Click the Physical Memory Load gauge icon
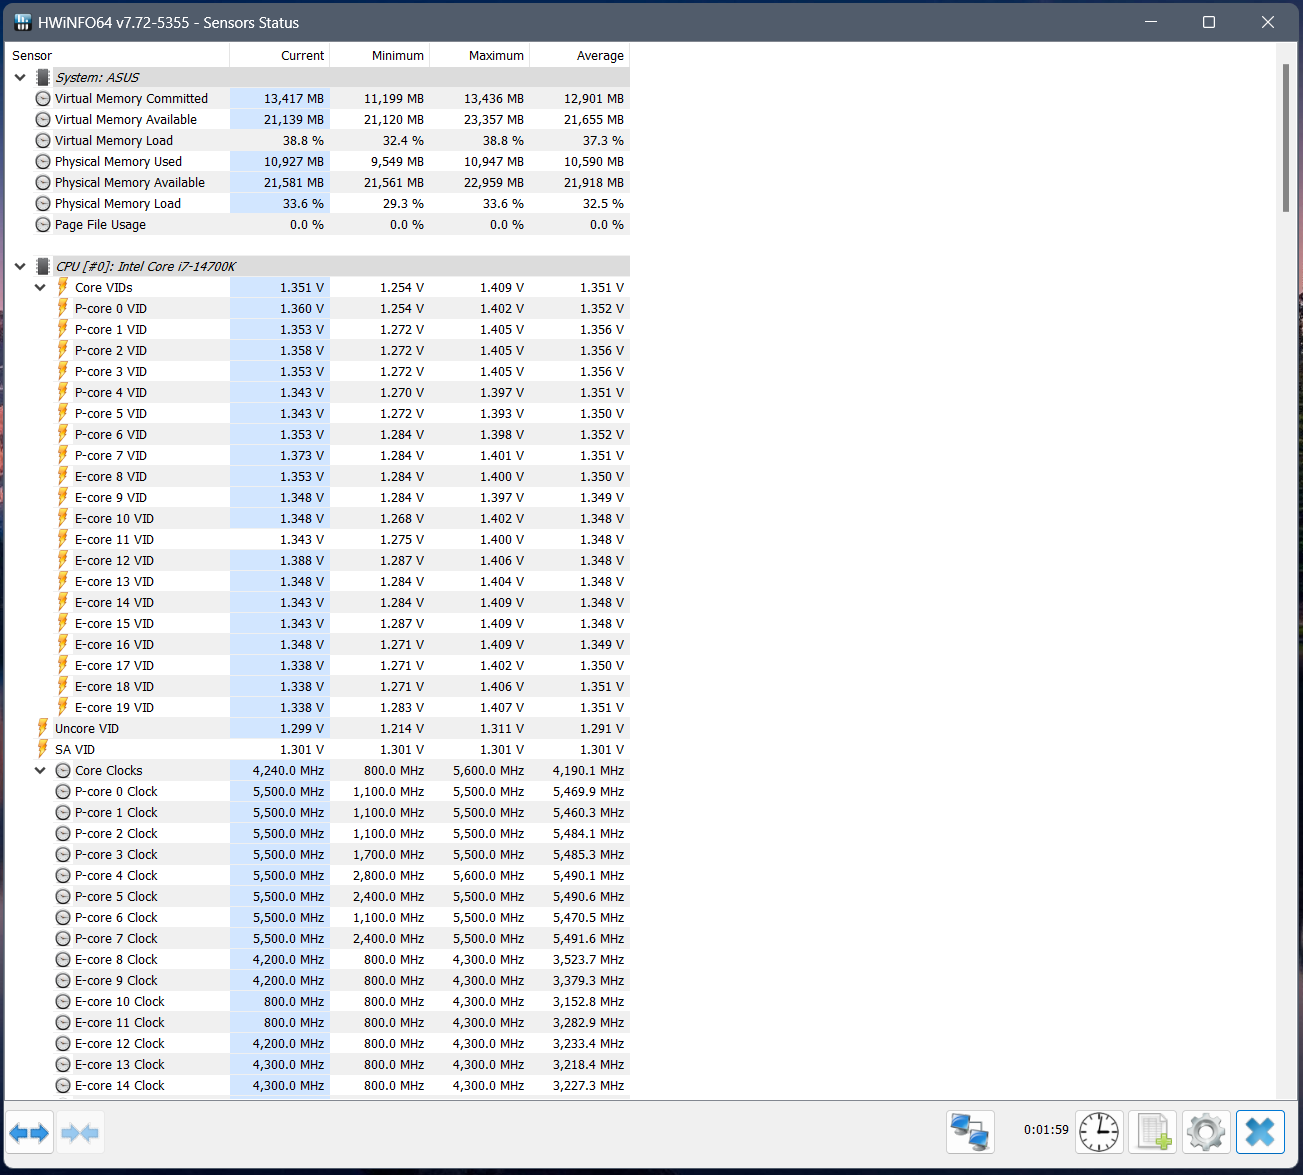This screenshot has width=1303, height=1175. click(x=43, y=203)
